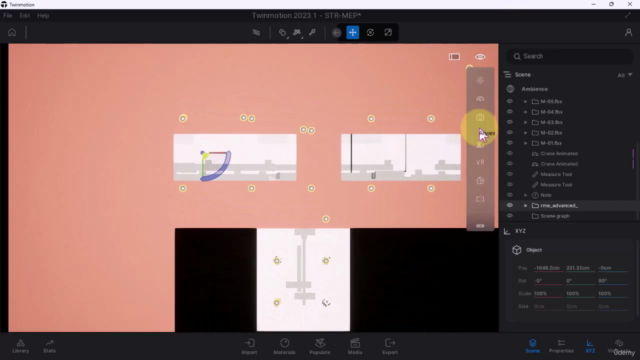Open the Materials dock
The height and width of the screenshot is (360, 640).
tap(284, 346)
